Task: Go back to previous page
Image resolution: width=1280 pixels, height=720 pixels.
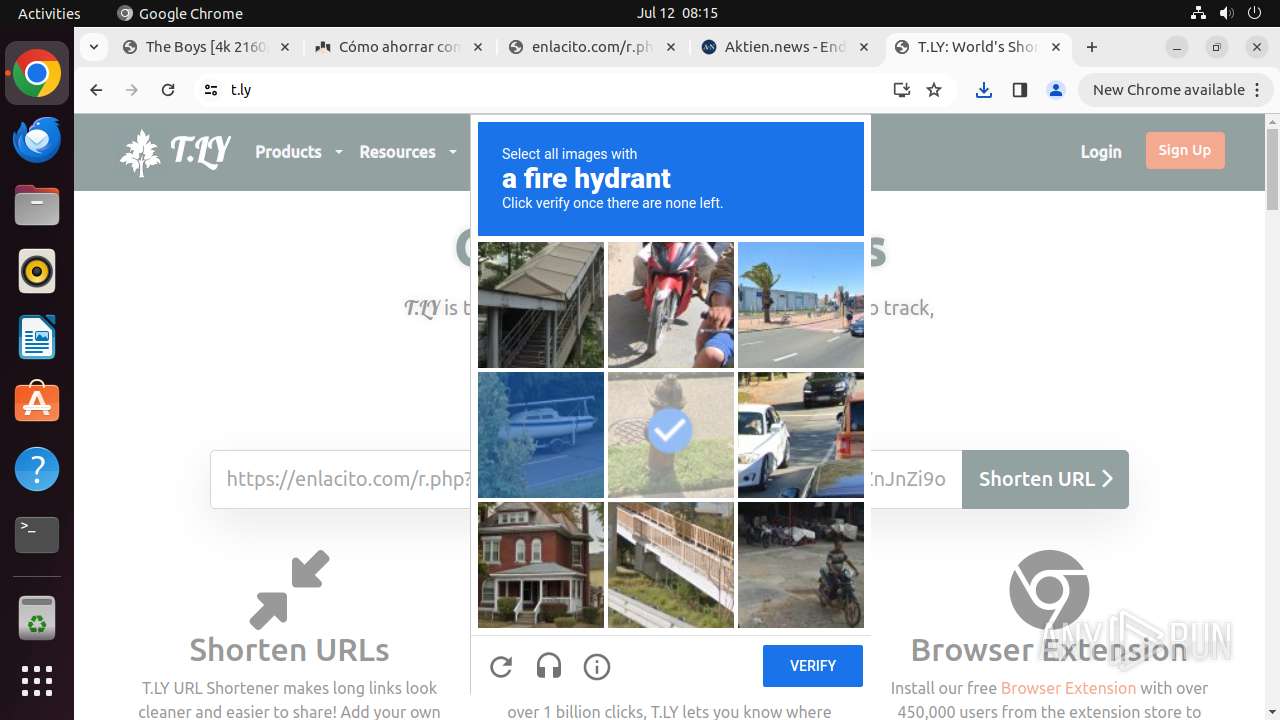Action: click(96, 90)
